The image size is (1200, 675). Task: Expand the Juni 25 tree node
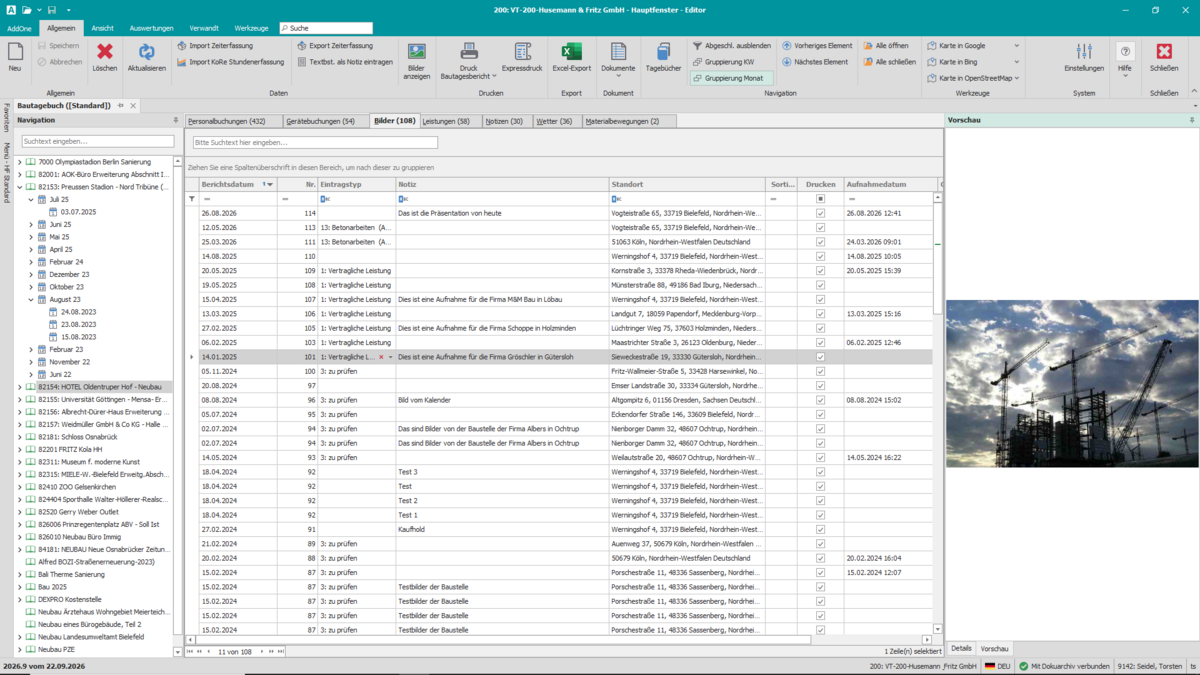point(31,225)
